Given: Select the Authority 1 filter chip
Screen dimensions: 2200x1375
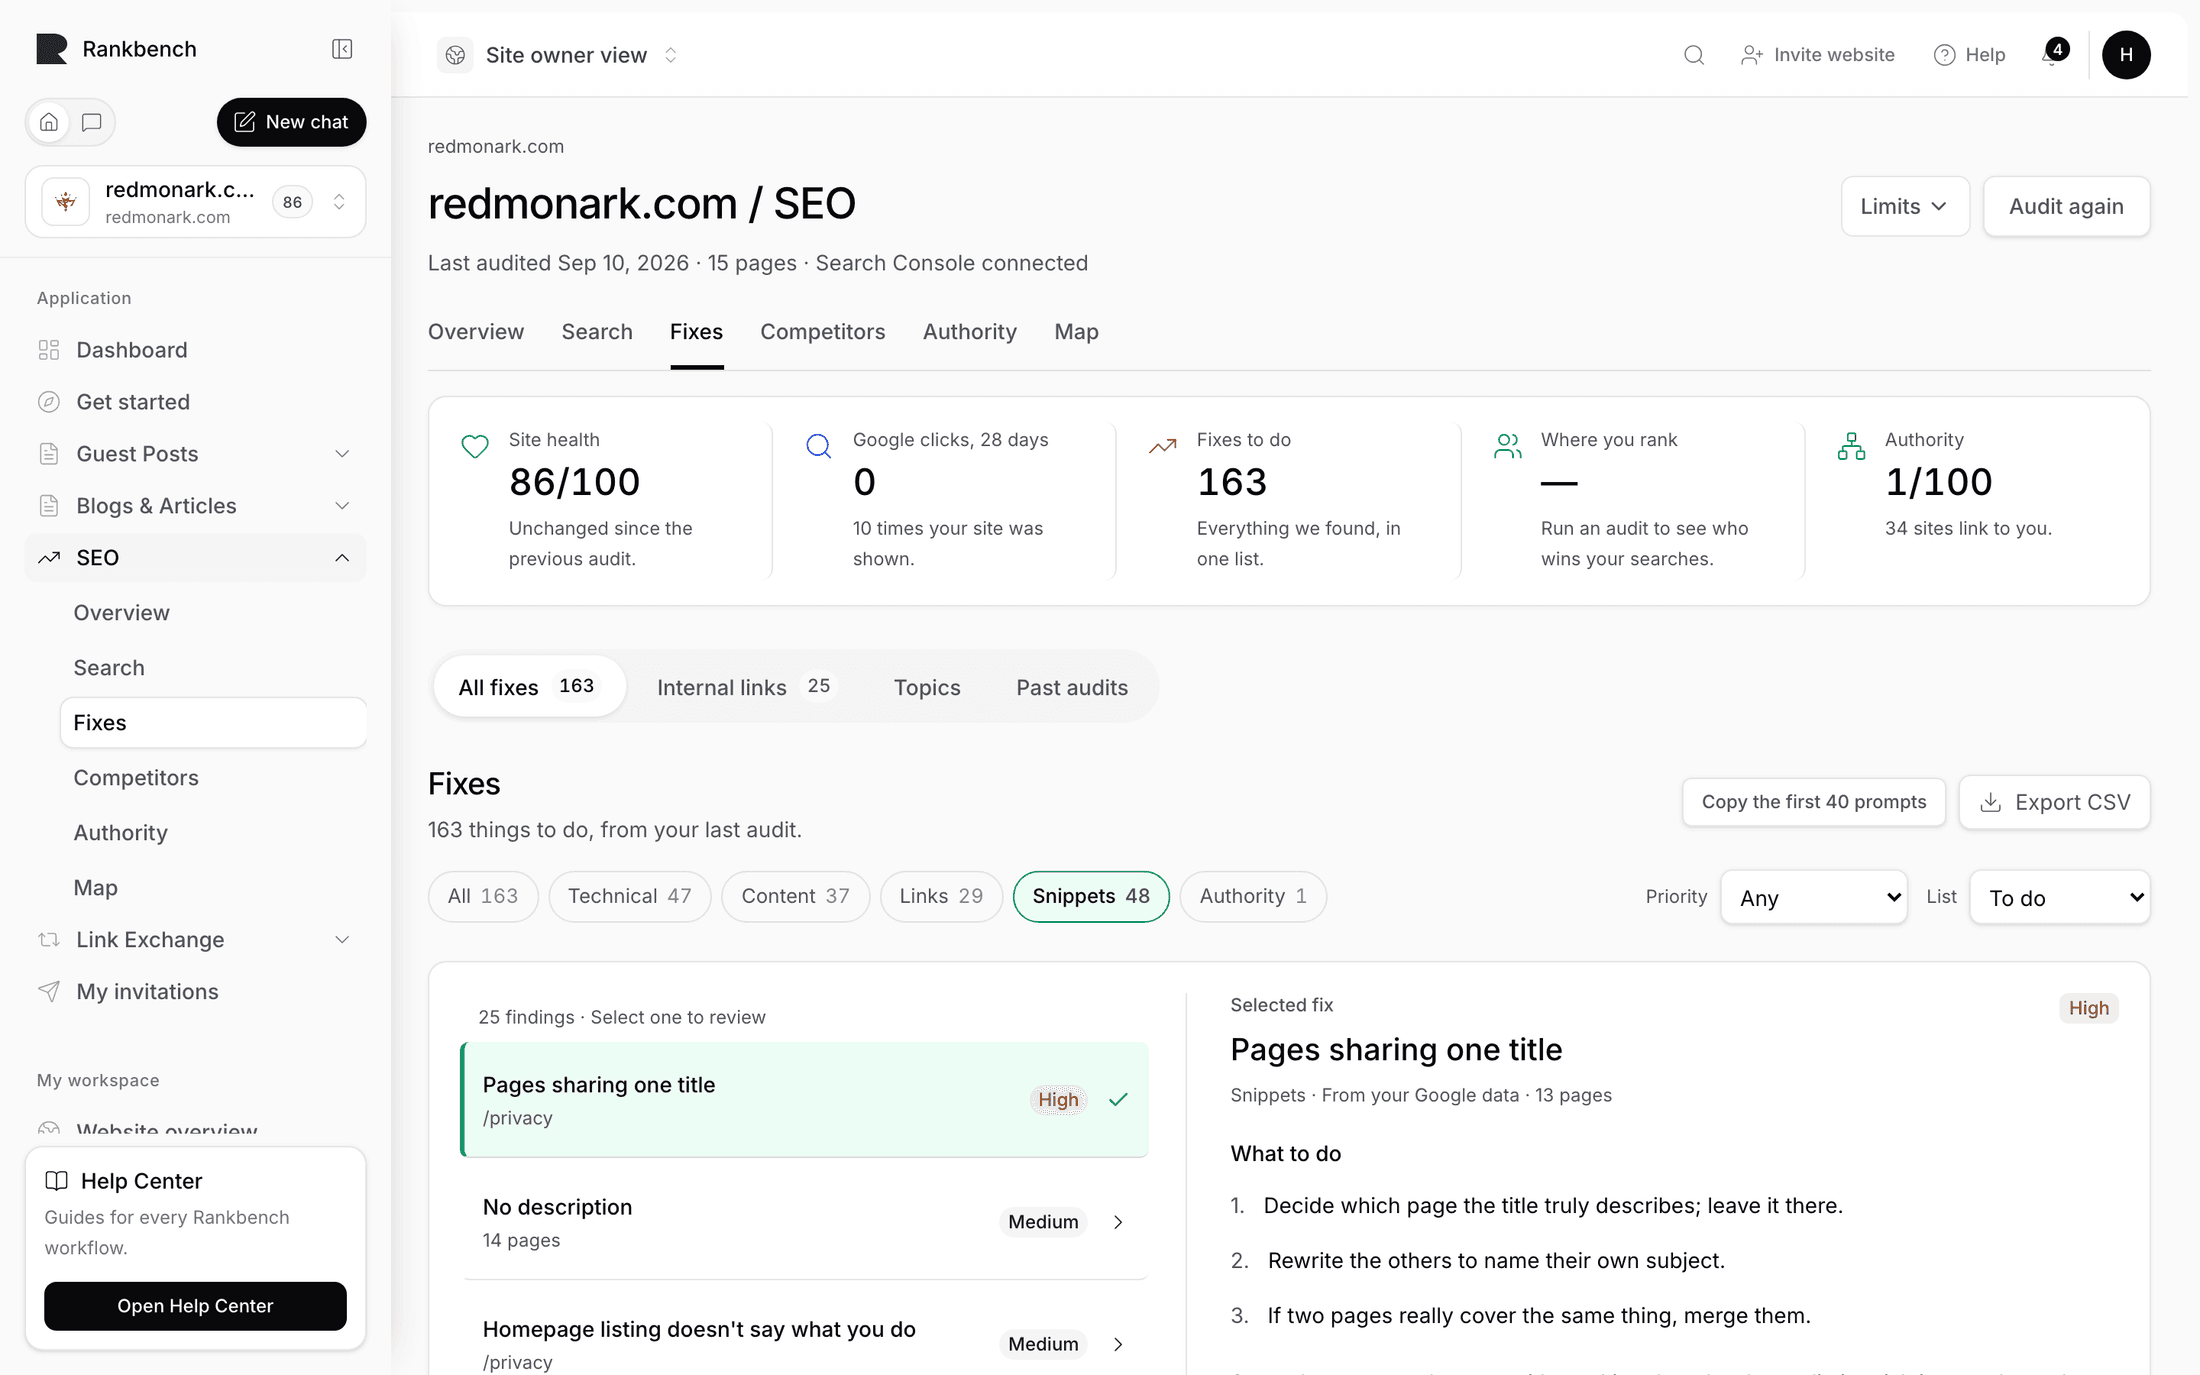Looking at the screenshot, I should click(1253, 896).
